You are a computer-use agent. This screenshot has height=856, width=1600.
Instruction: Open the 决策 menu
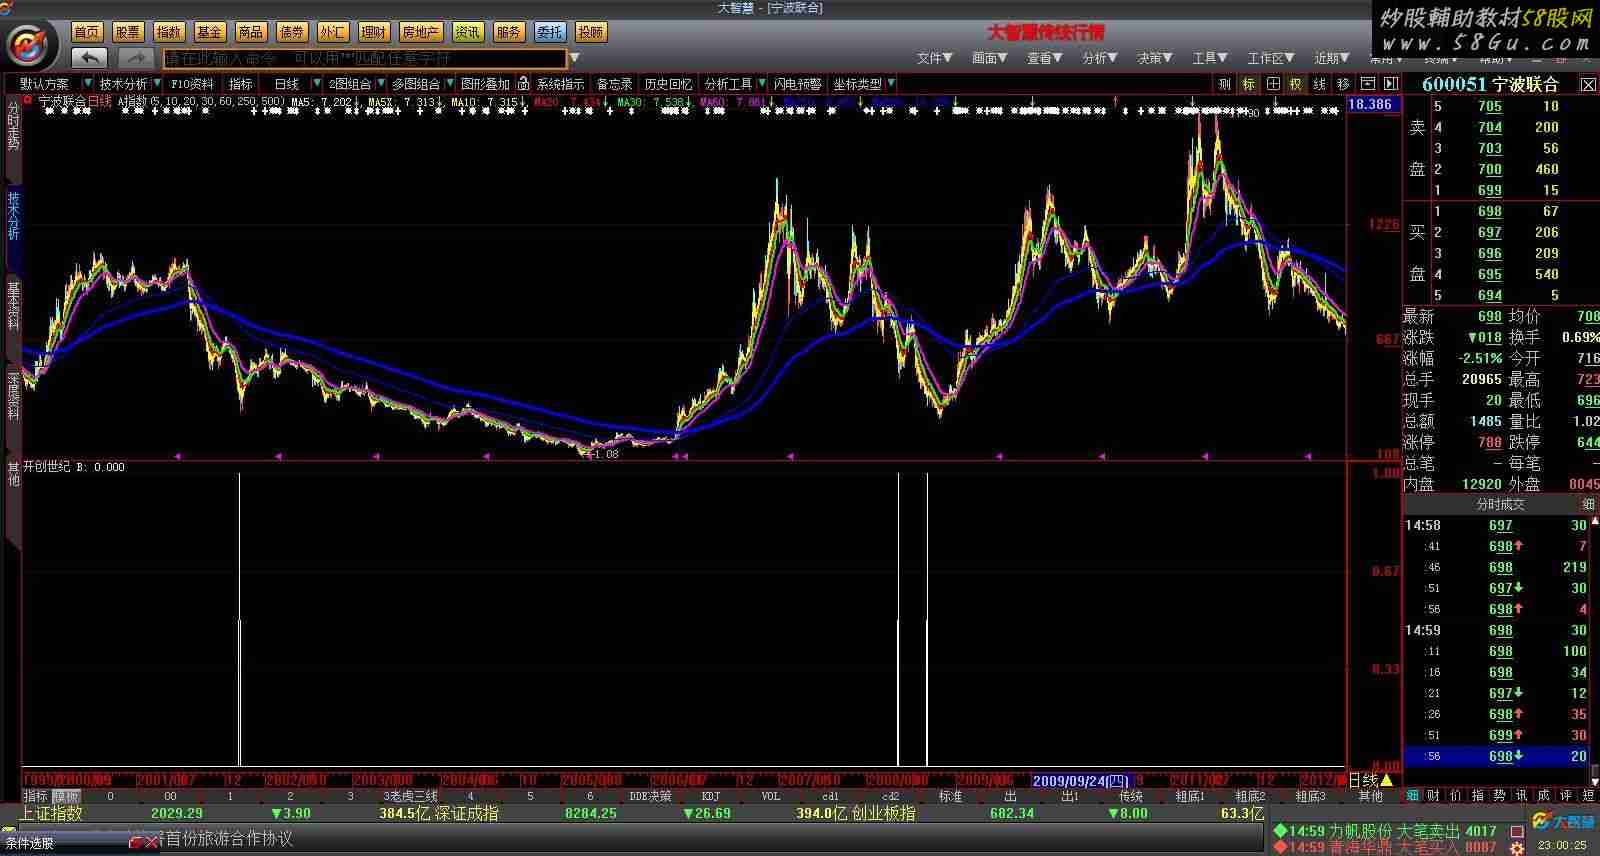(x=1154, y=58)
